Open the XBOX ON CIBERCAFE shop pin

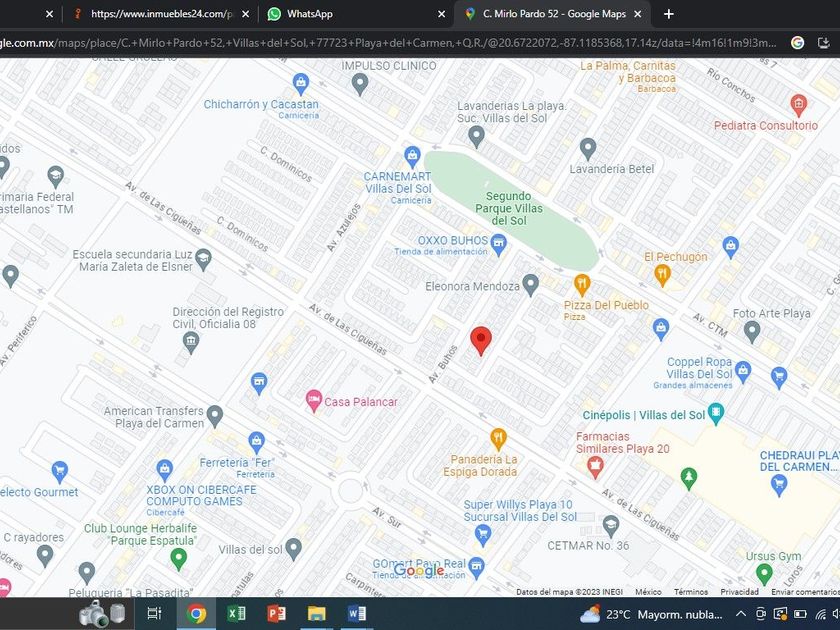pyautogui.click(x=164, y=470)
